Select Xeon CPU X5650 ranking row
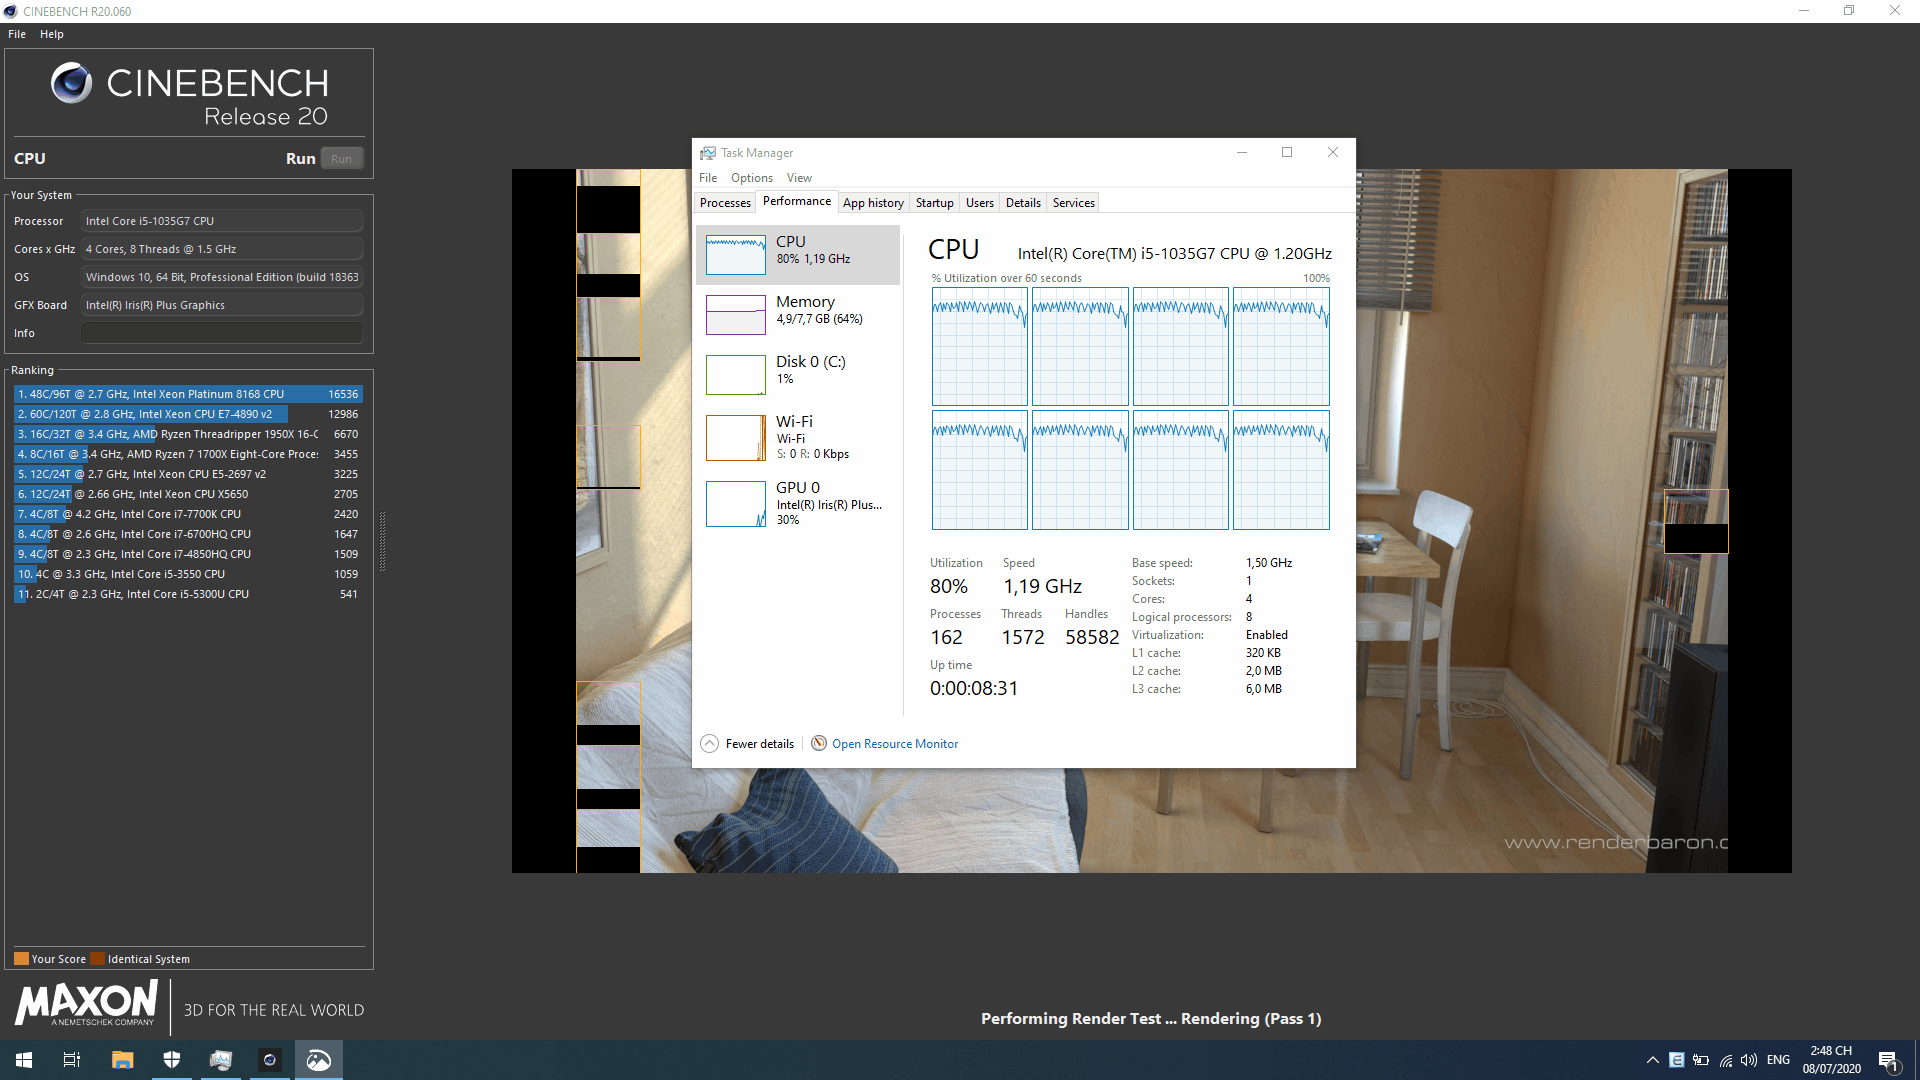Viewport: 1920px width, 1080px height. [x=188, y=494]
